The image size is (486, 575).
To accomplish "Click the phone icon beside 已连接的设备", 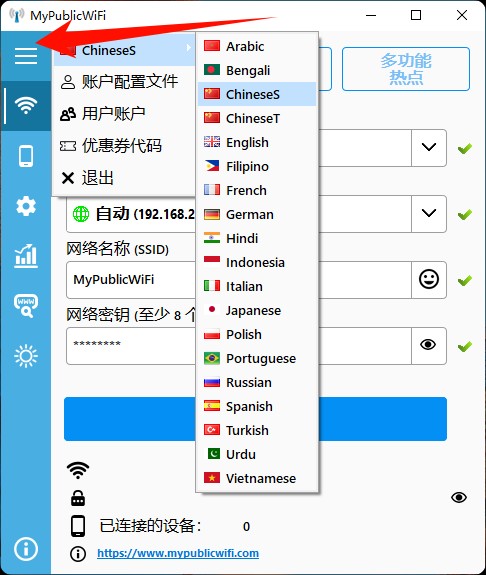I will click(78, 526).
